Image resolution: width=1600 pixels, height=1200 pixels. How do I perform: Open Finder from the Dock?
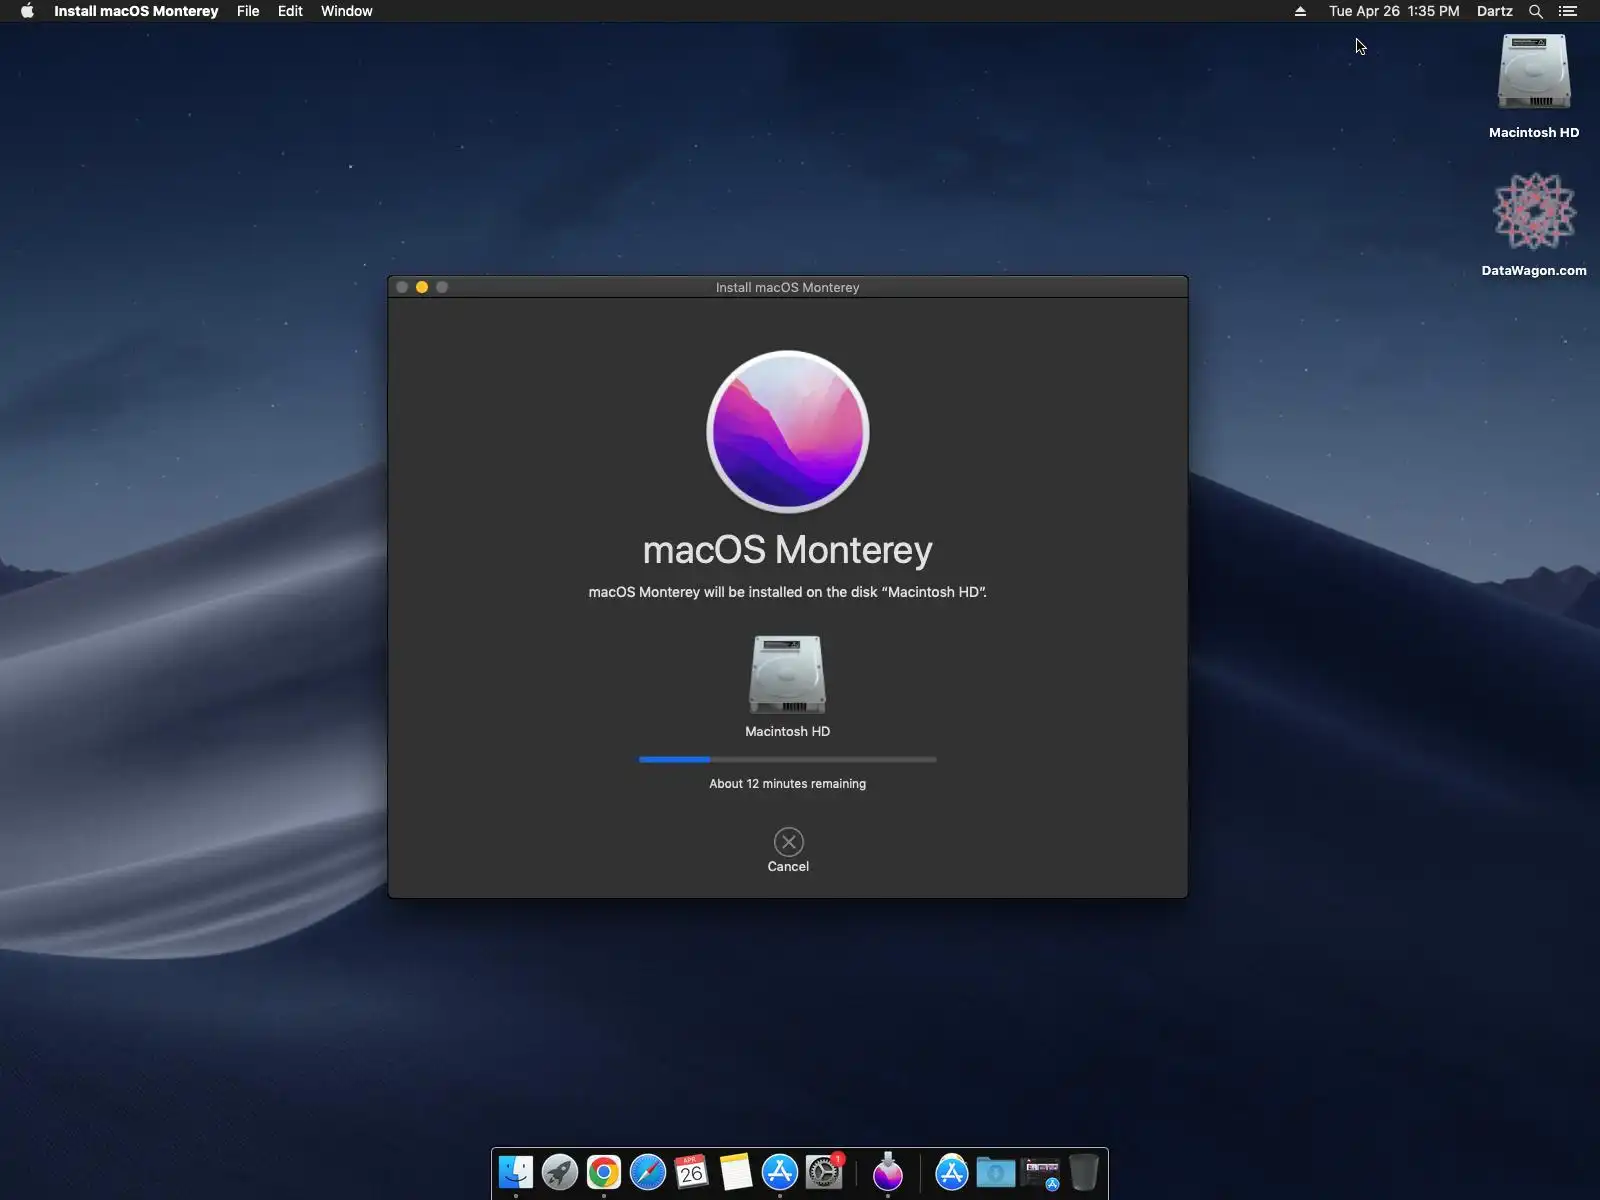coord(516,1172)
